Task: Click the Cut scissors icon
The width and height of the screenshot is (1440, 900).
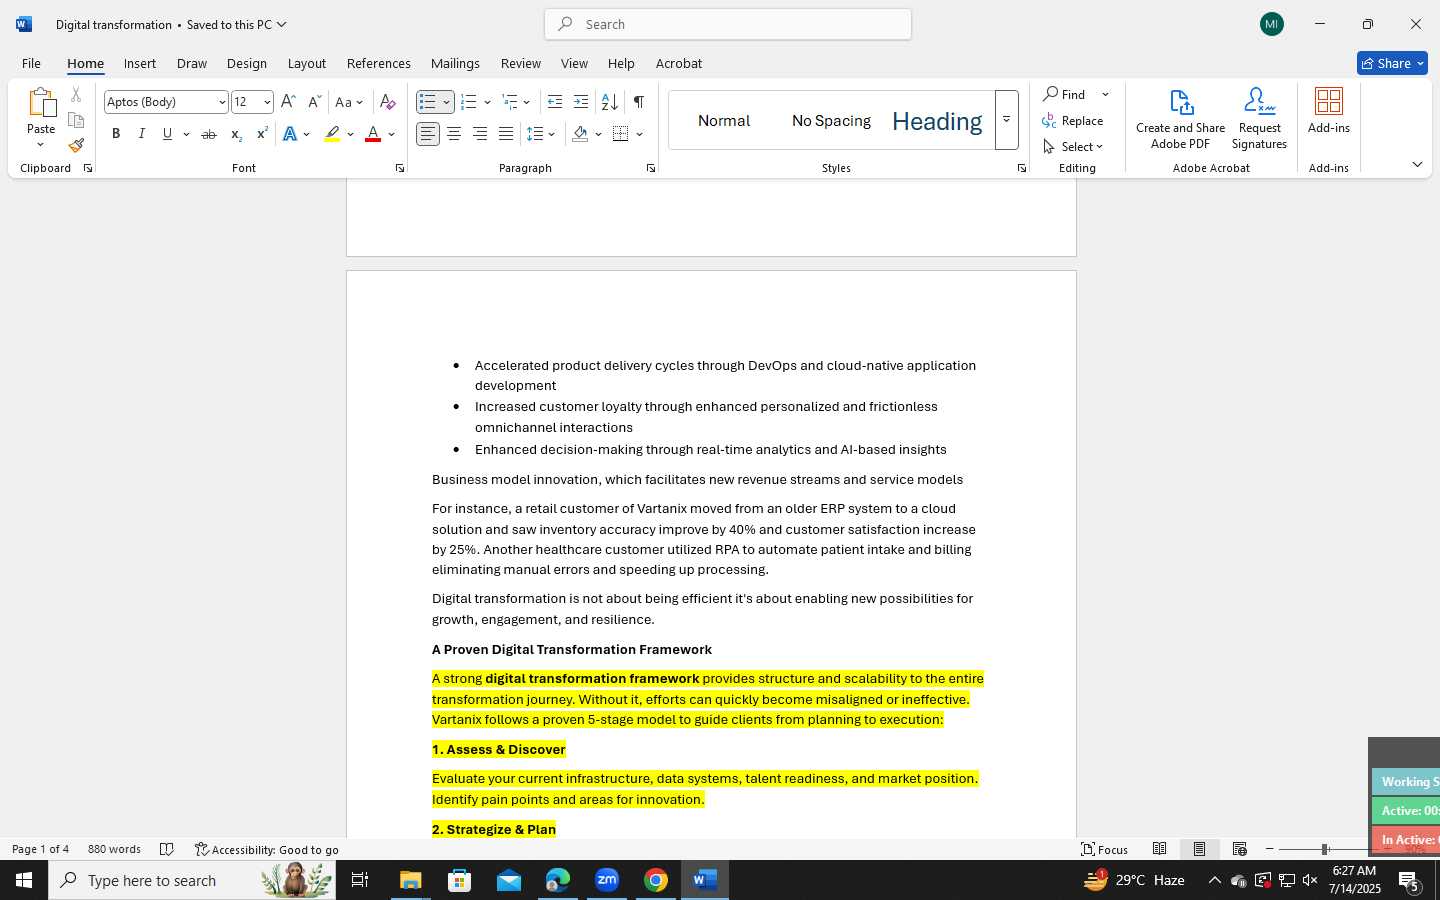Action: [x=76, y=95]
